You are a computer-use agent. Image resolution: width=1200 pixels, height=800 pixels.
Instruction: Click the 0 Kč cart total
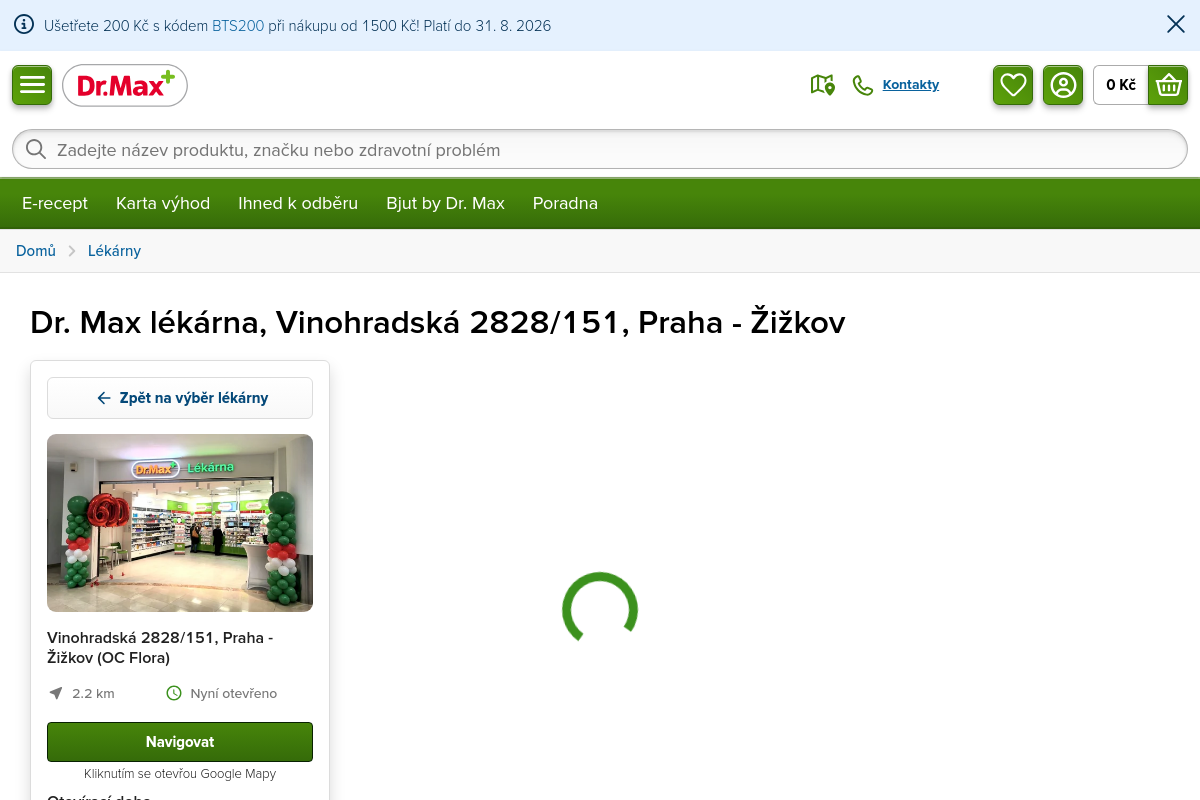click(1121, 85)
